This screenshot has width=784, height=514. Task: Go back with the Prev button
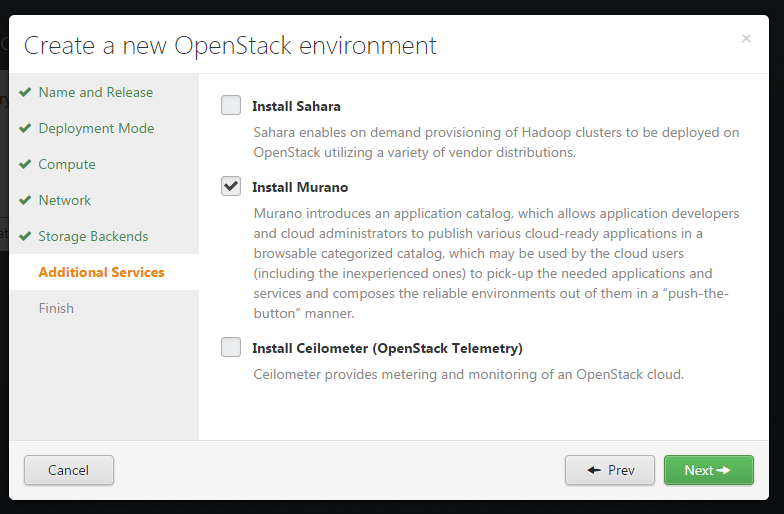(610, 470)
